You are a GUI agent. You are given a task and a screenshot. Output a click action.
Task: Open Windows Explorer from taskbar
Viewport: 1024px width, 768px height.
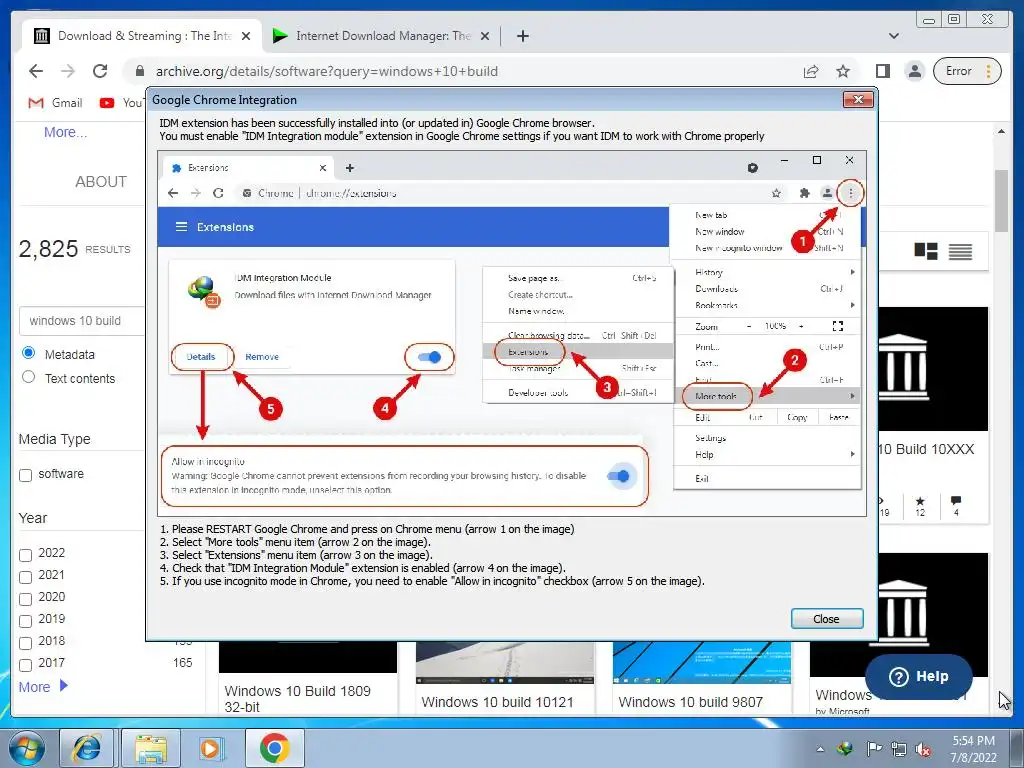[x=150, y=748]
